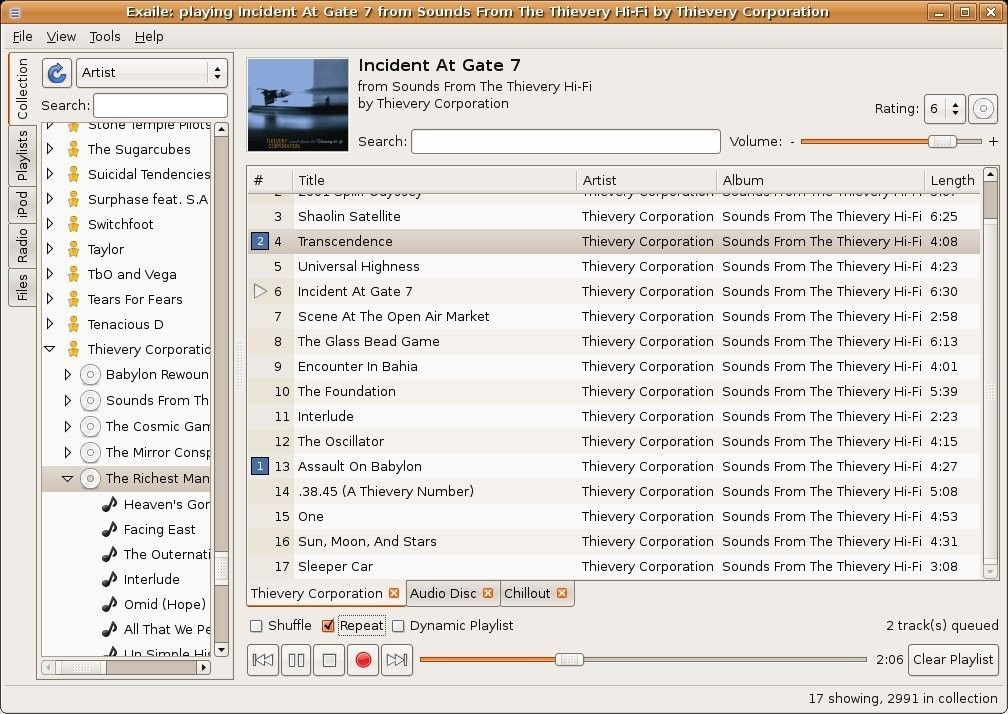Skip to the previous track
1008x714 pixels.
click(x=262, y=659)
